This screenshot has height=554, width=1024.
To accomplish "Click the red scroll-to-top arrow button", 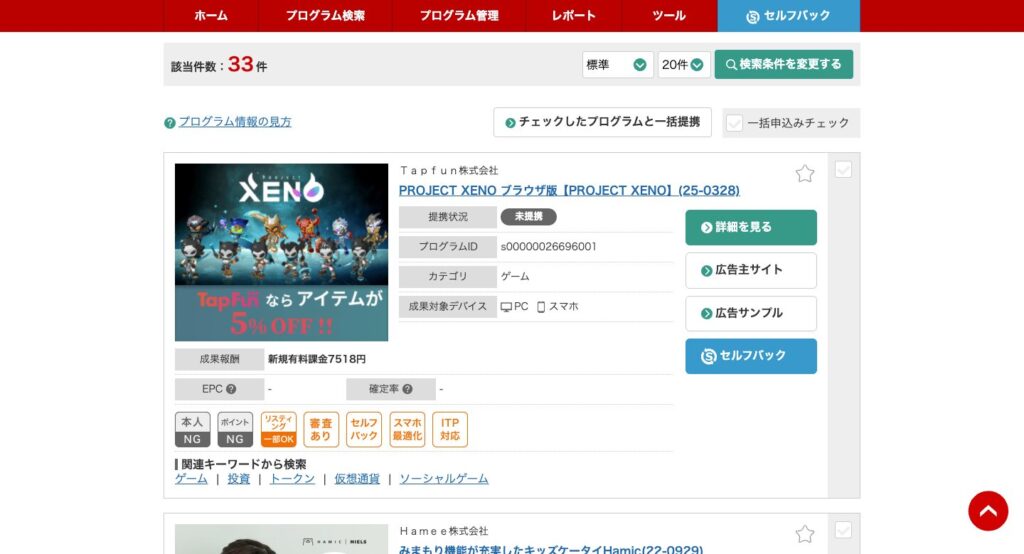I will 988,511.
